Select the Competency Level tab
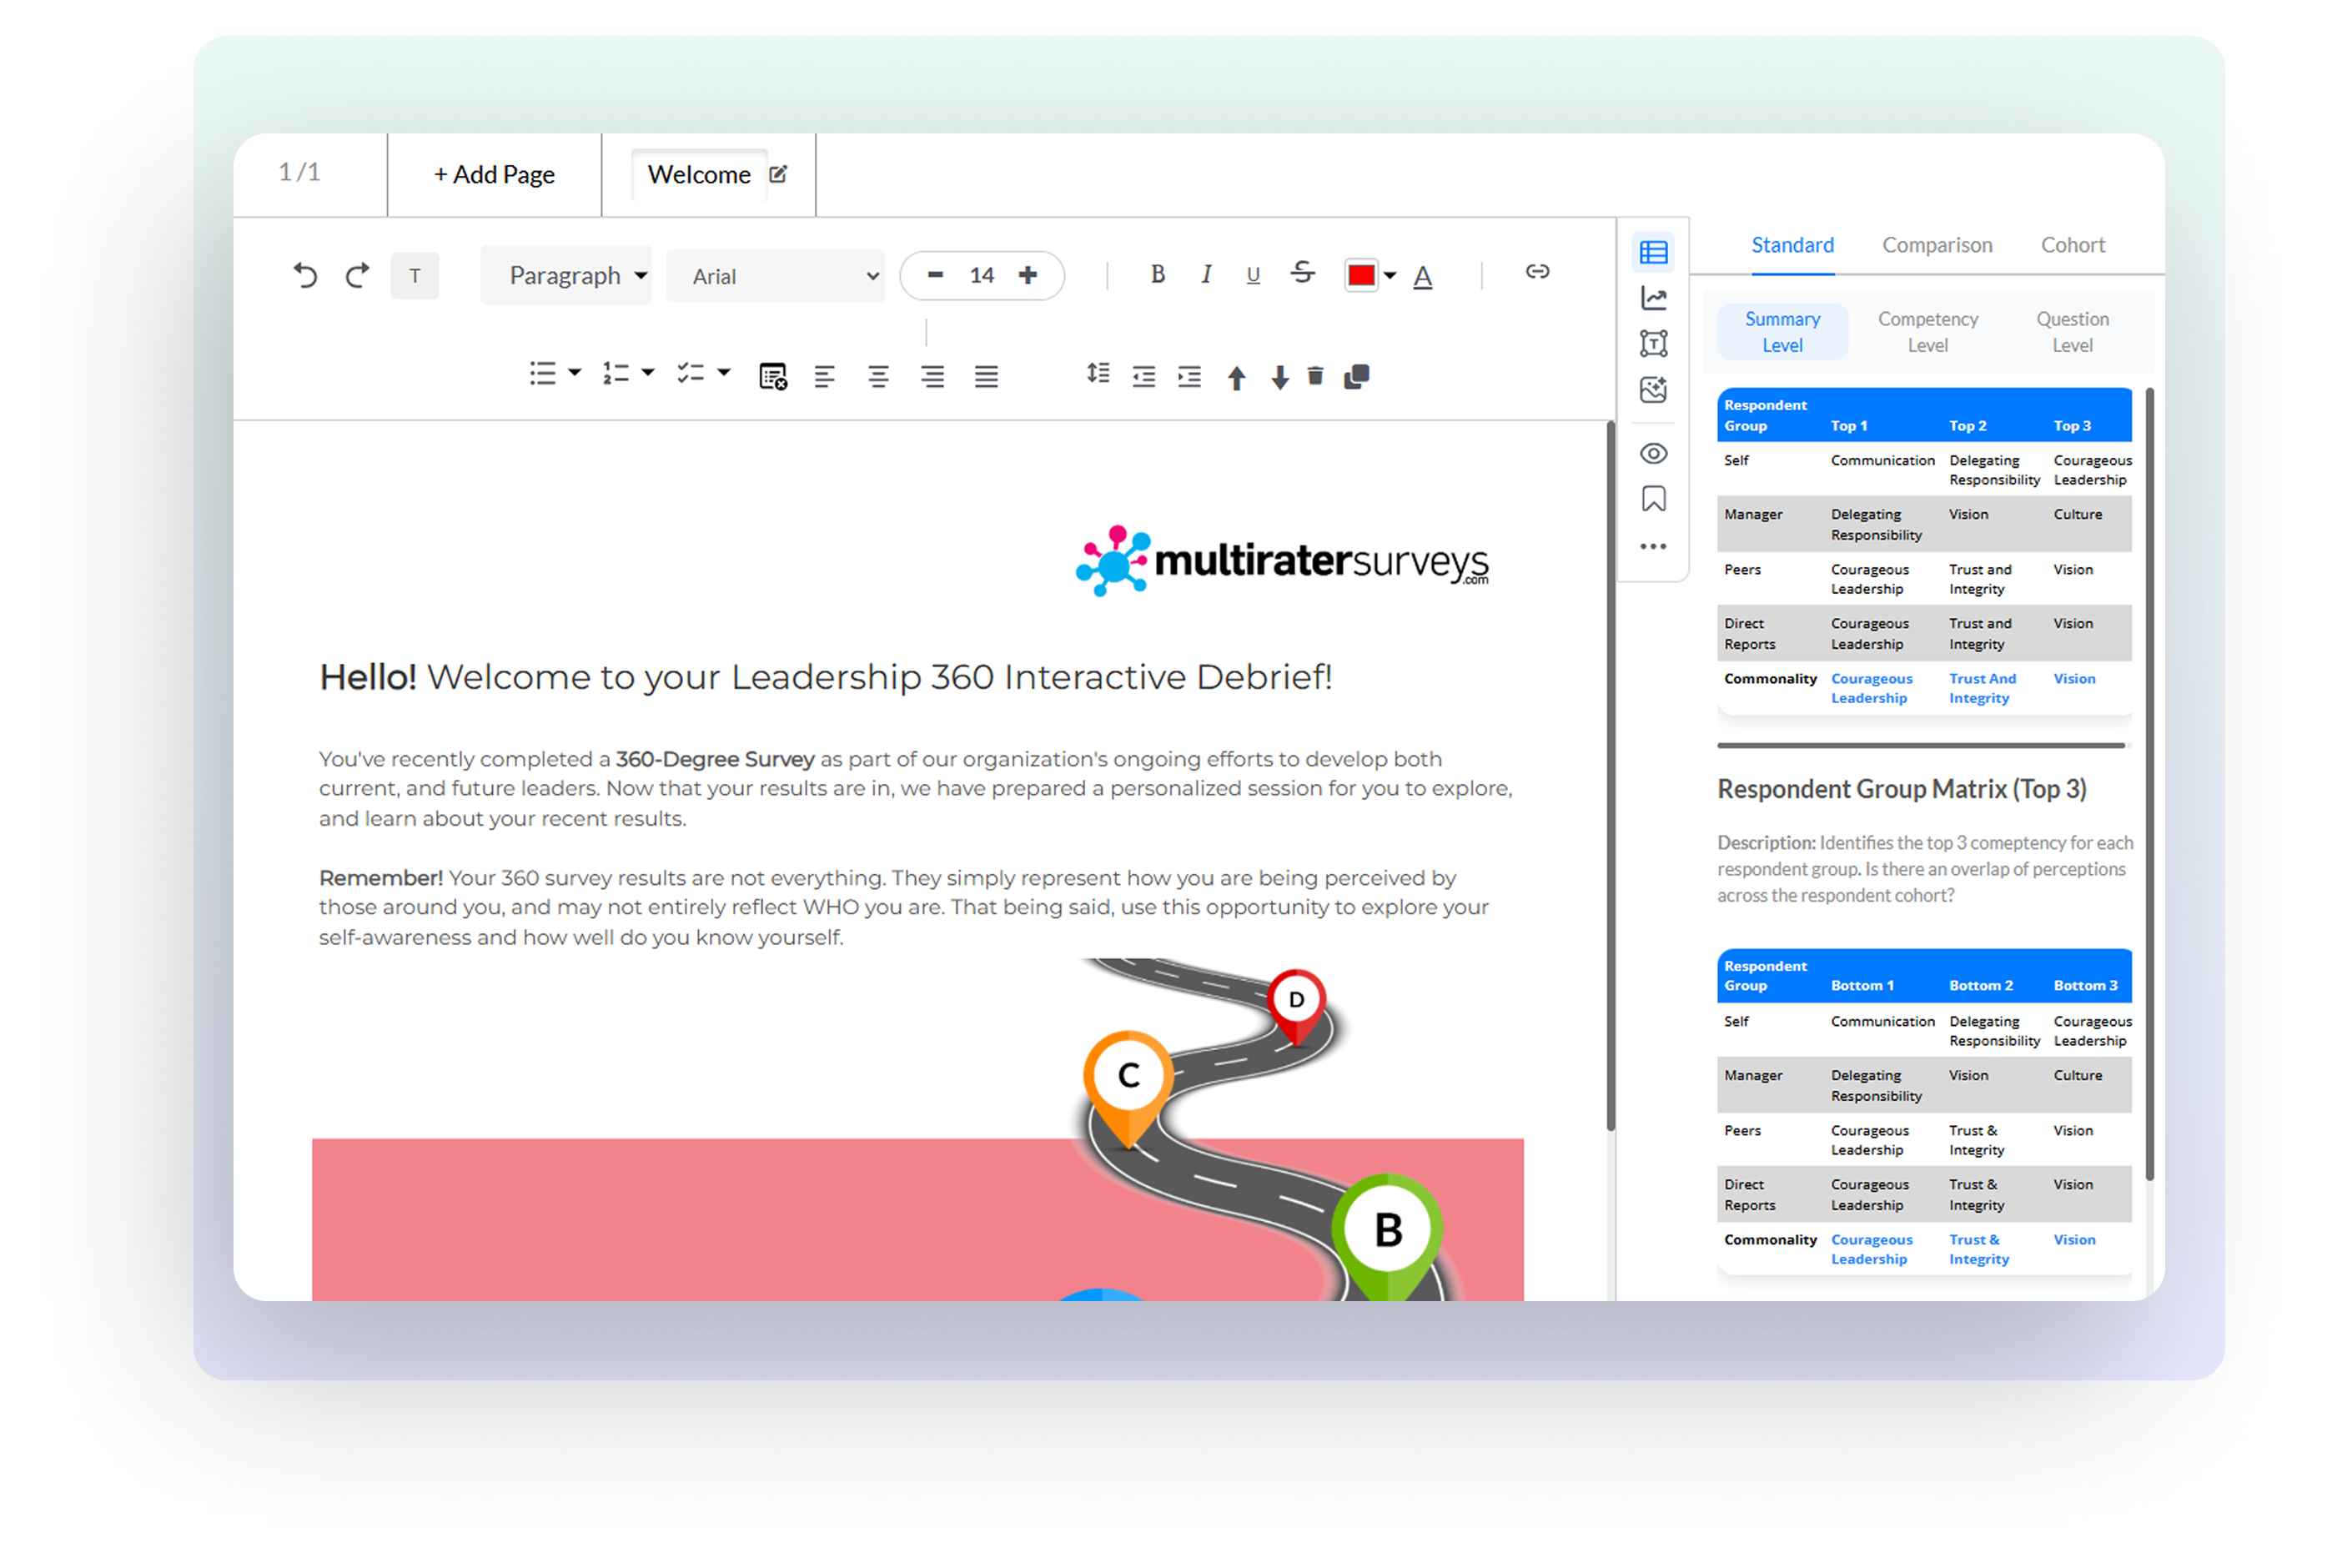Screen dimensions: 2332x1568 (x=1927, y=332)
